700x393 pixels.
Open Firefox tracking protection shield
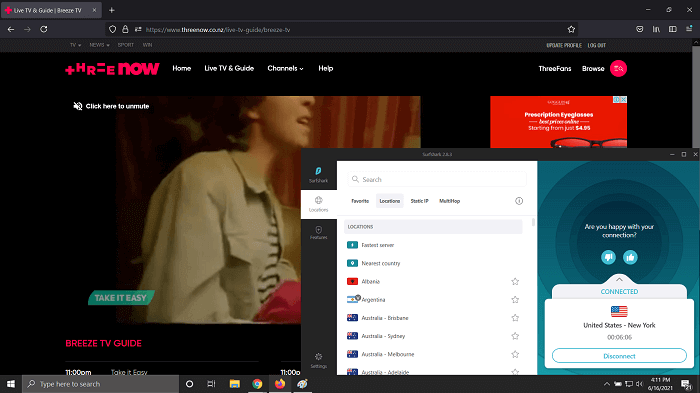112,29
